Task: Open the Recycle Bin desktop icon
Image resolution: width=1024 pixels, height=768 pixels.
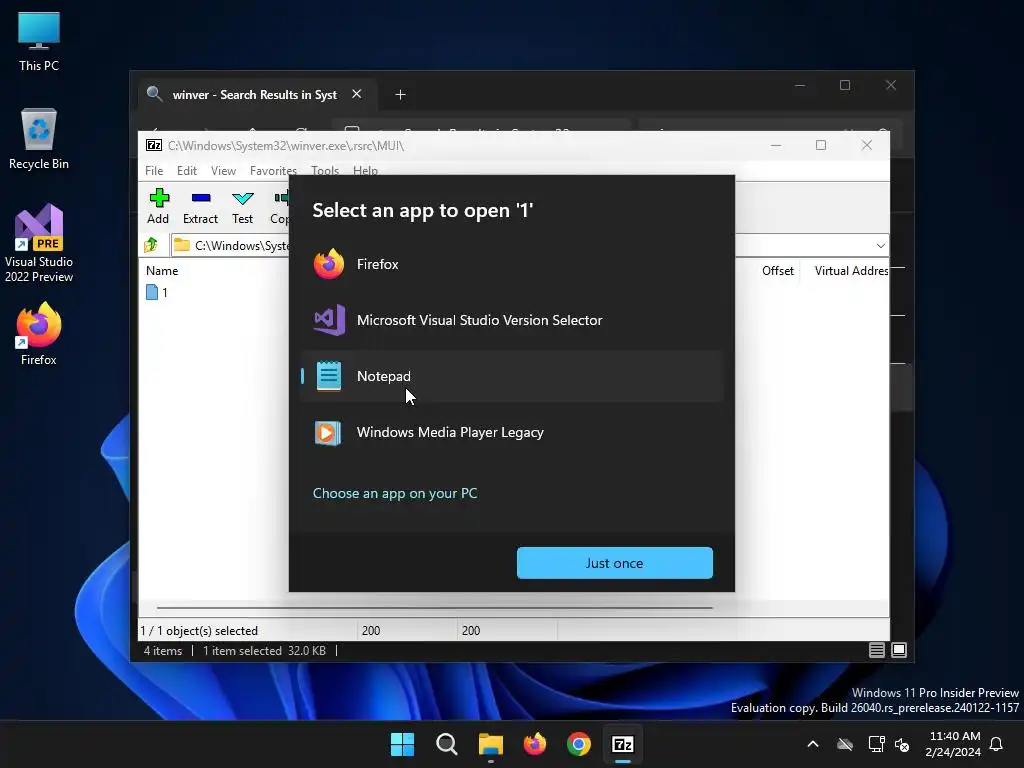Action: click(x=39, y=140)
